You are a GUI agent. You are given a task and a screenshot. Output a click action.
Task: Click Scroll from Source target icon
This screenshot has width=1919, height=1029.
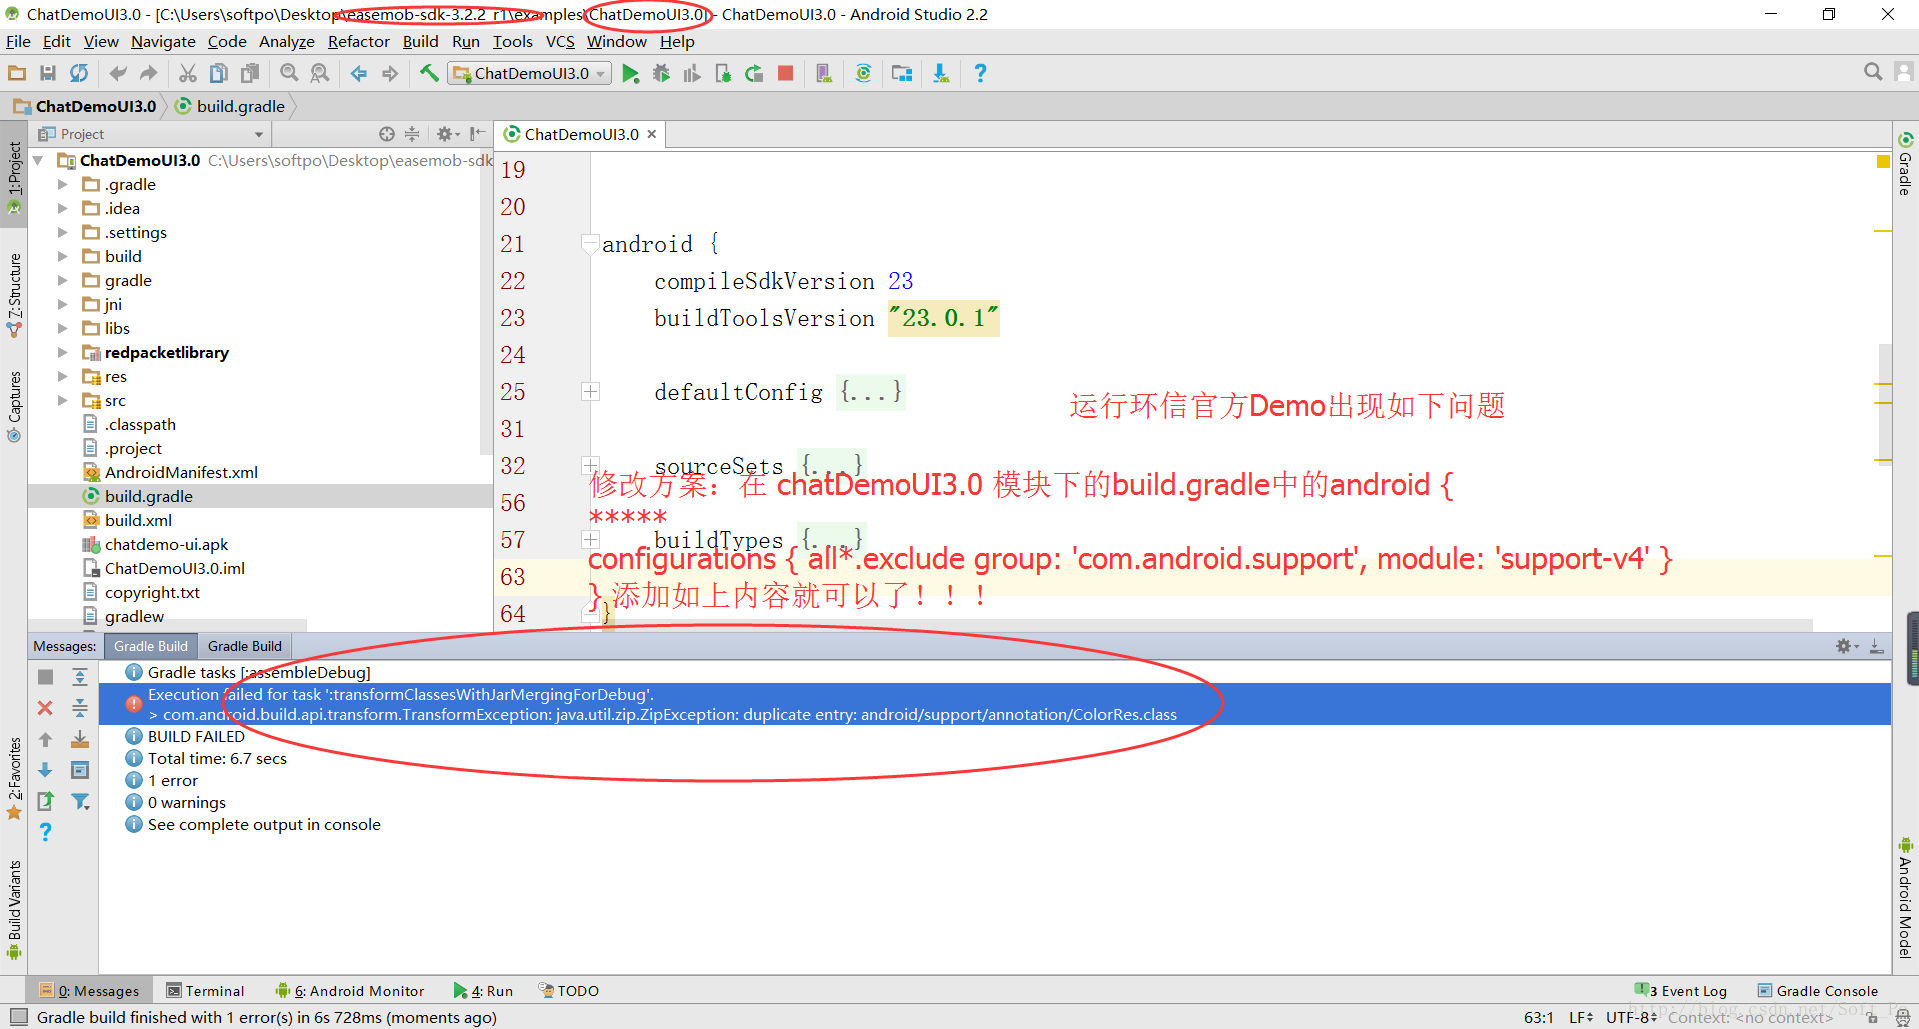click(x=387, y=134)
